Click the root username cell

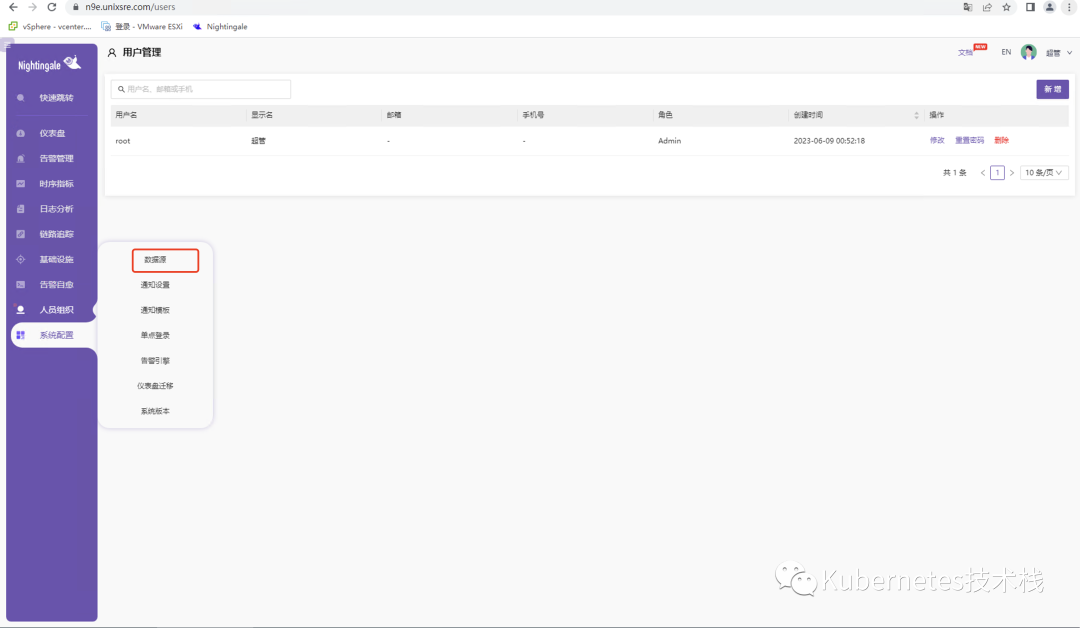(123, 140)
